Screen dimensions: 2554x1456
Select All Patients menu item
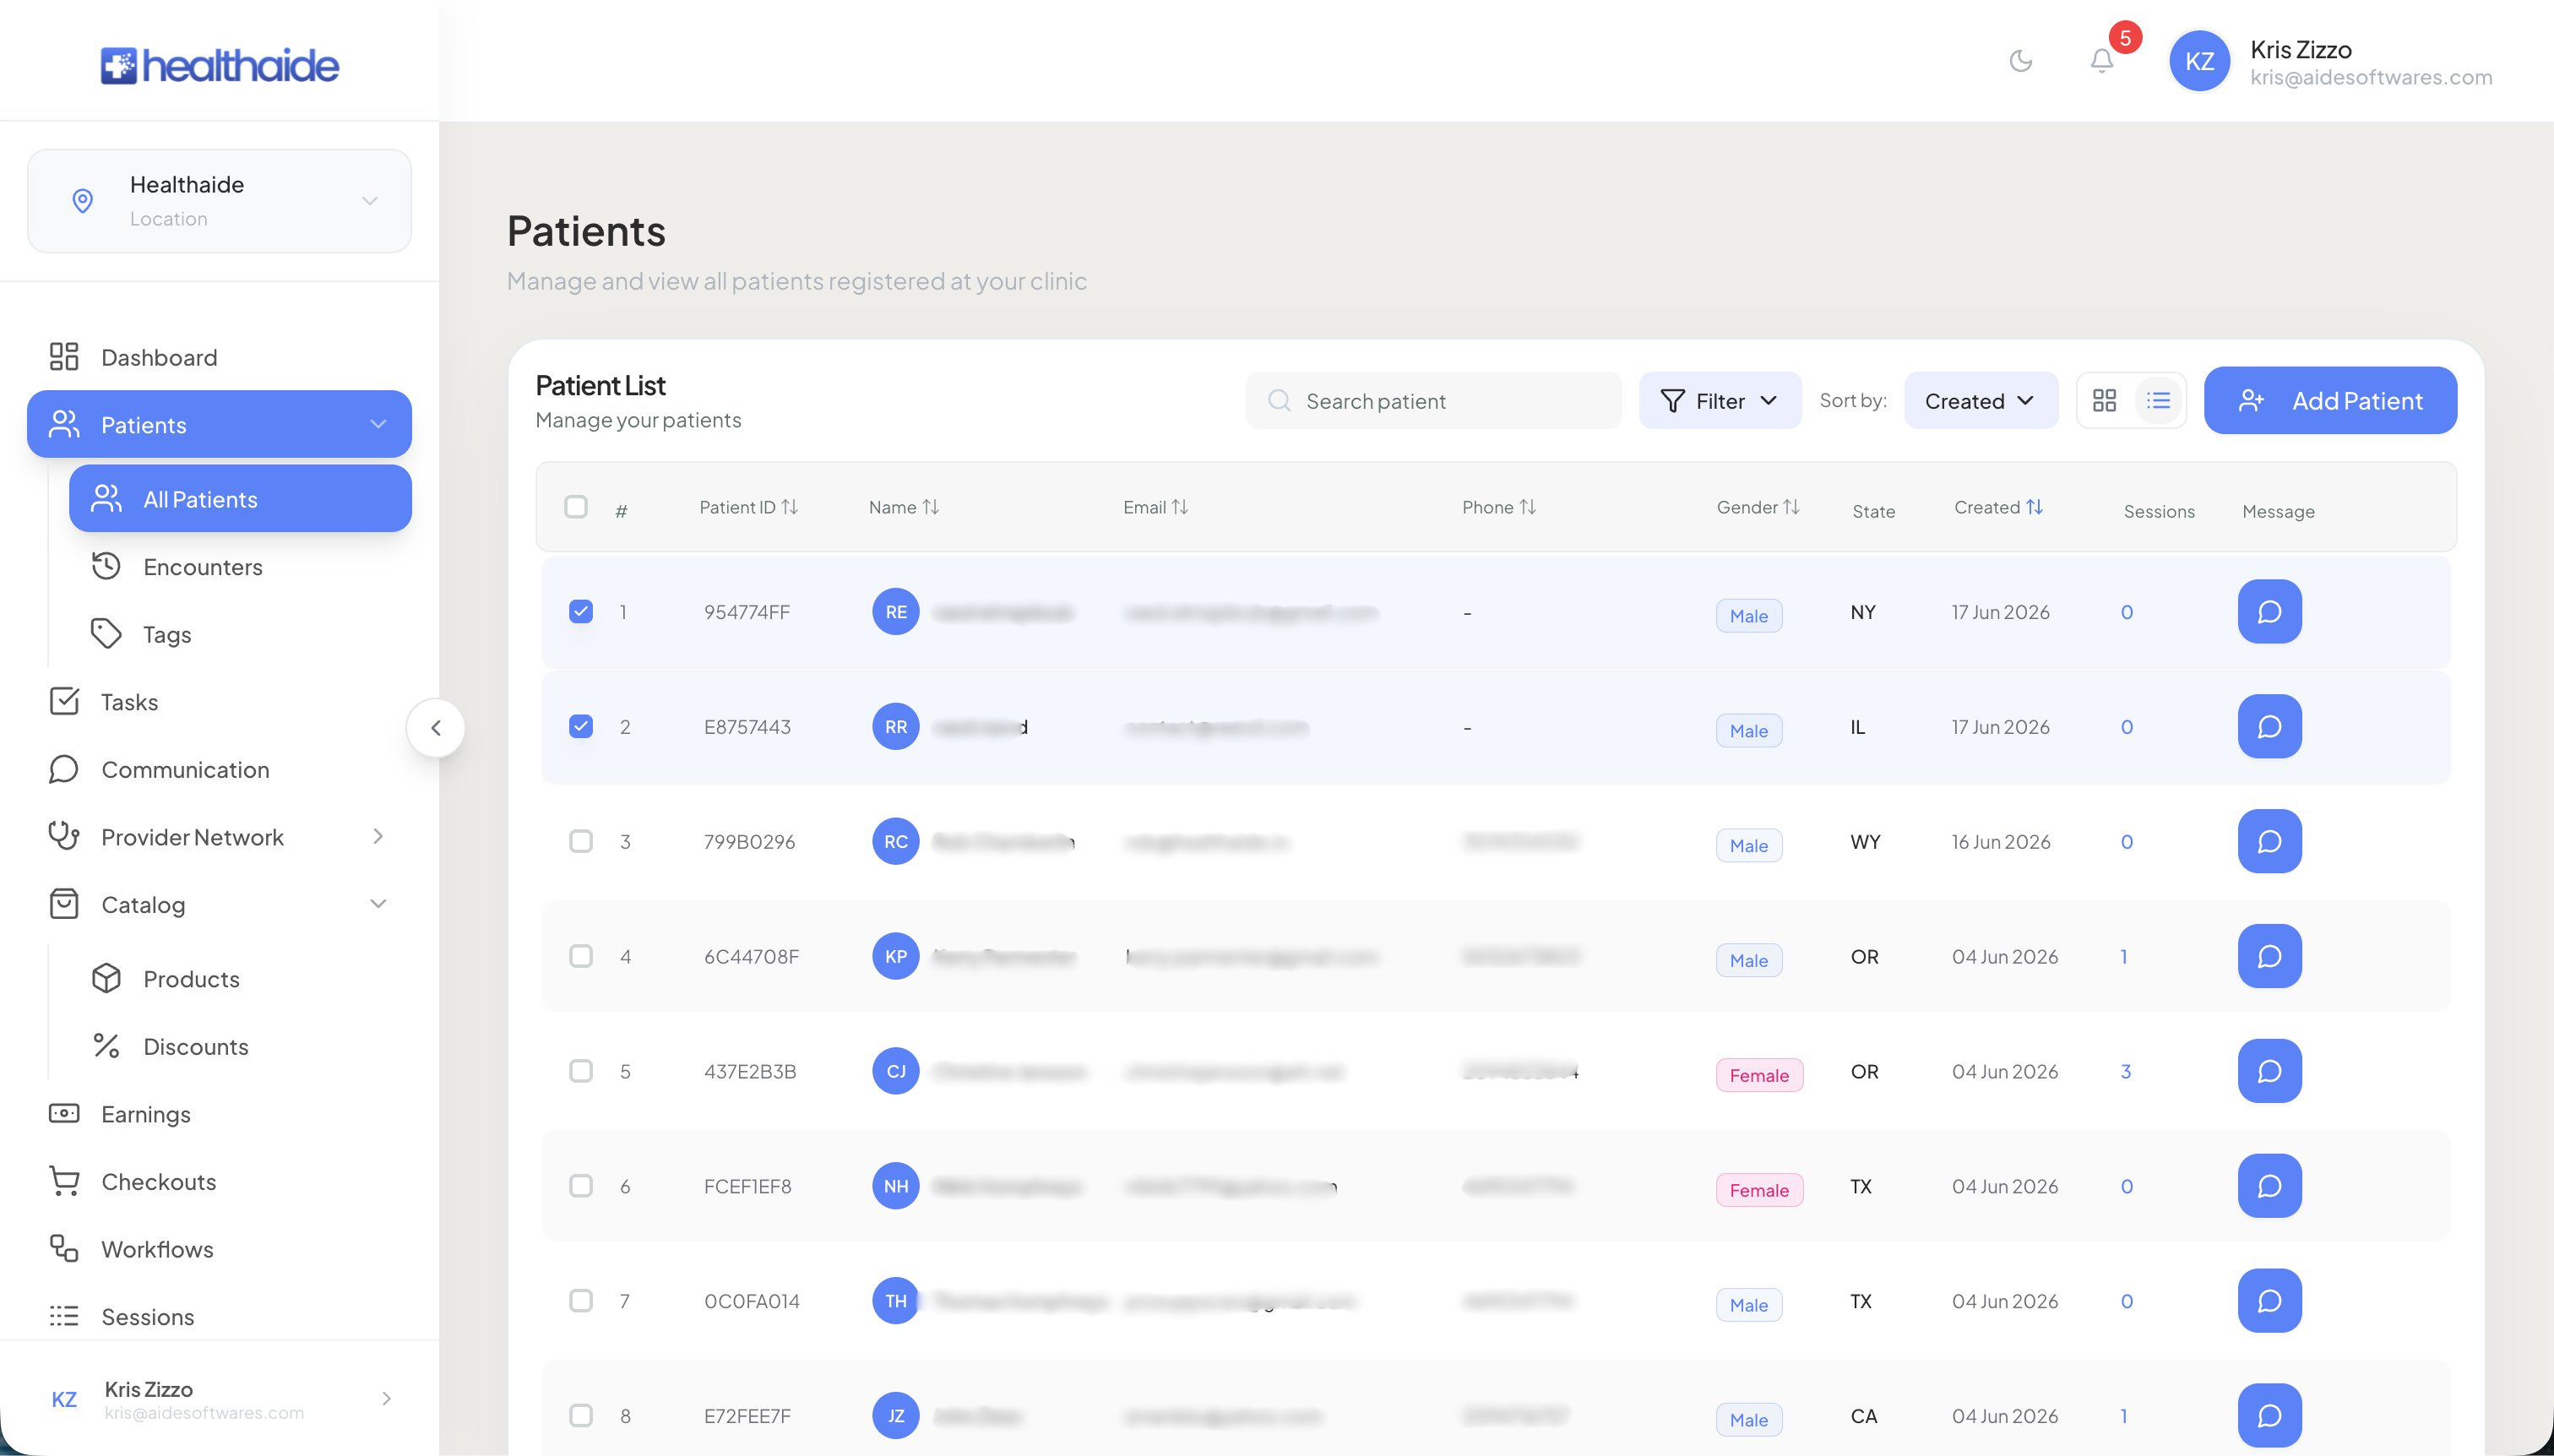[x=240, y=498]
